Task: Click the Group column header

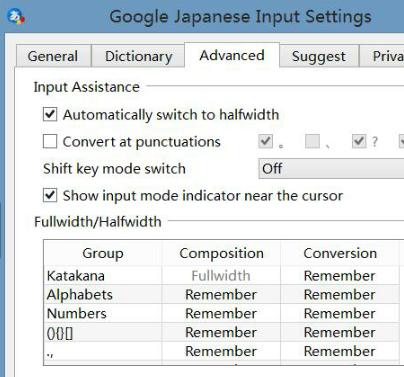Action: (x=103, y=253)
